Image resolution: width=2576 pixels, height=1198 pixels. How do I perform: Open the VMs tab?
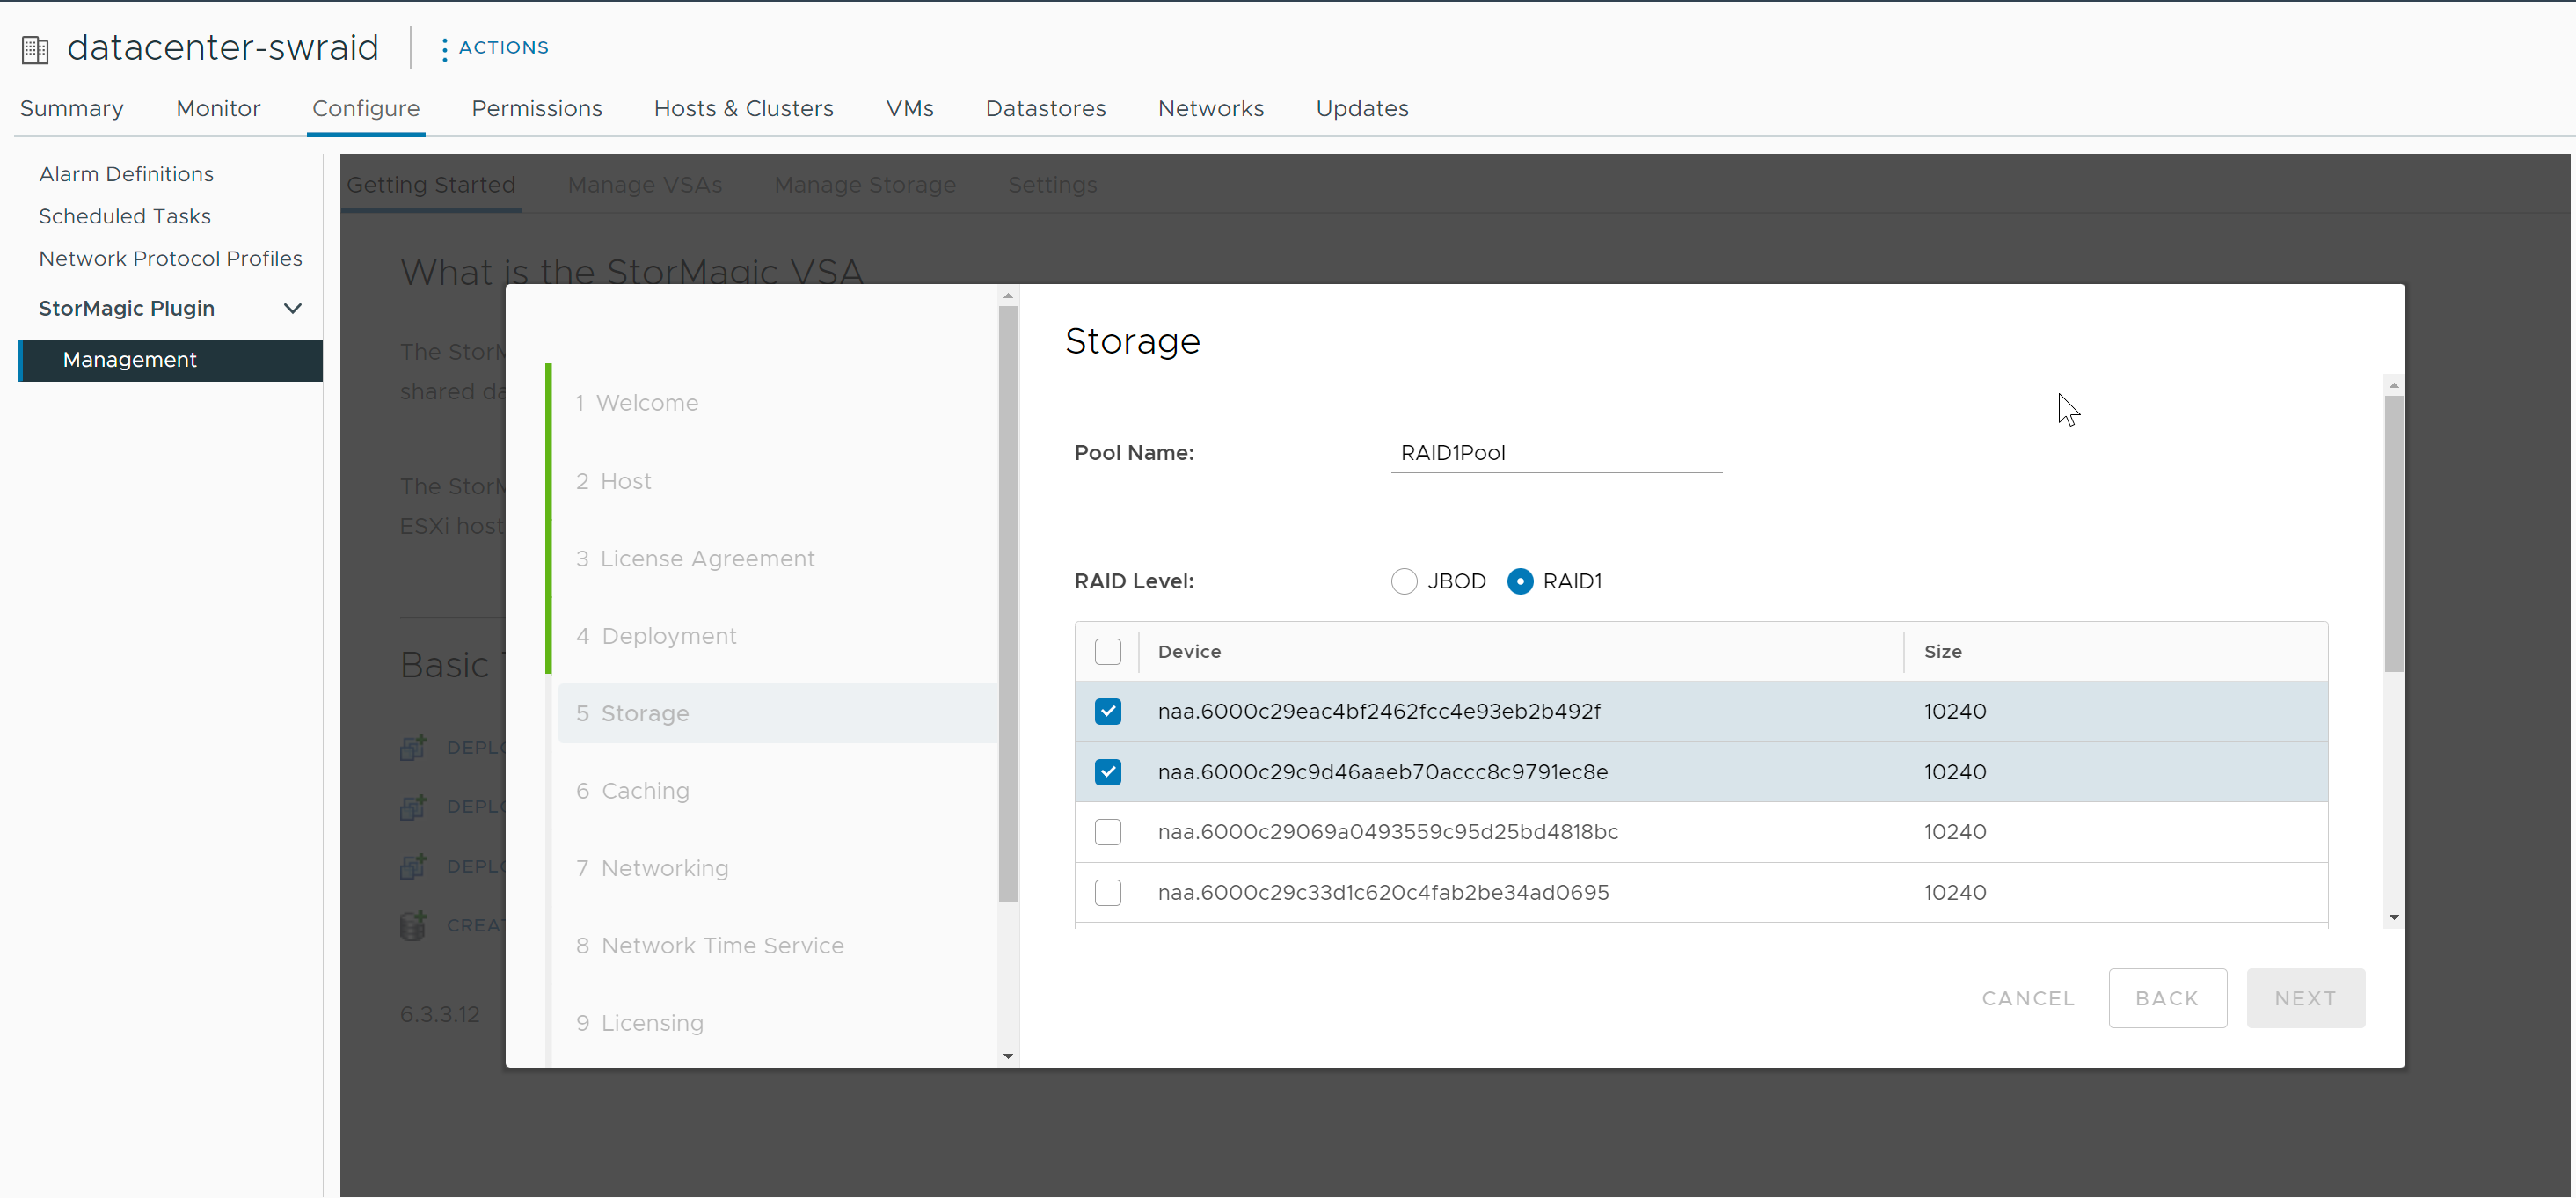(x=909, y=108)
